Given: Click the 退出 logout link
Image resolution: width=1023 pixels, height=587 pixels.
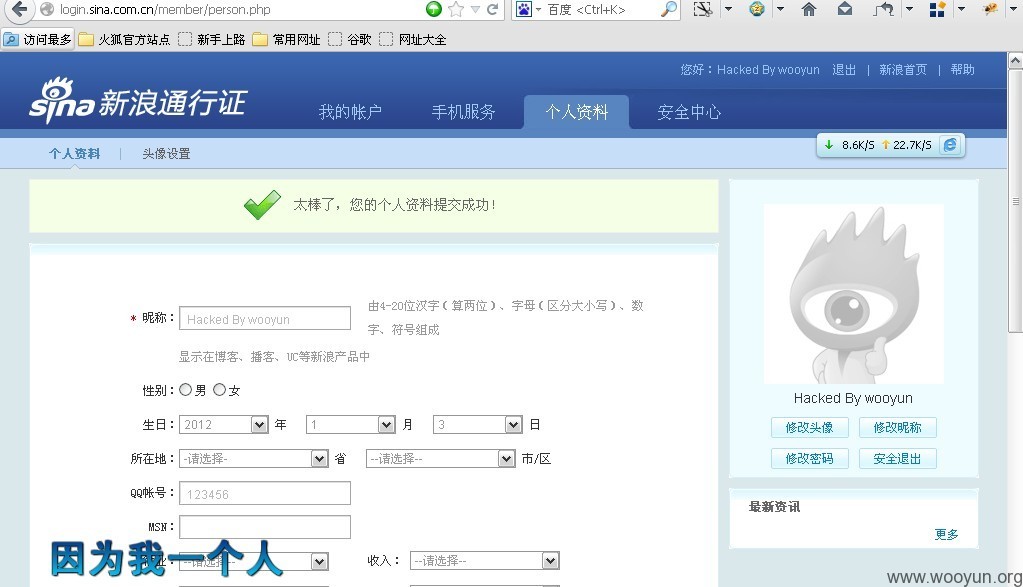Looking at the screenshot, I should [844, 69].
